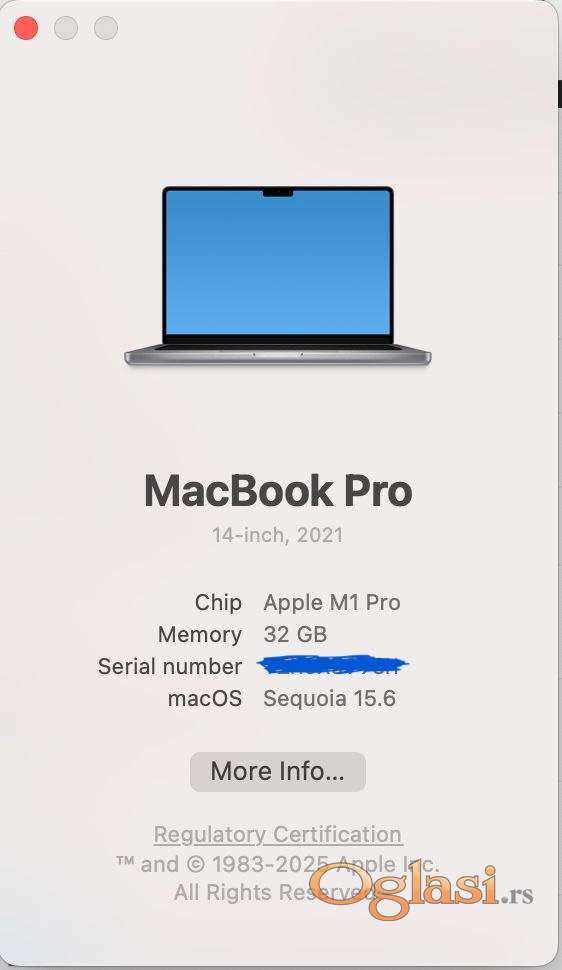Click the 1983-2025 Apple copyright line
This screenshot has height=970, width=562.
coord(277,864)
